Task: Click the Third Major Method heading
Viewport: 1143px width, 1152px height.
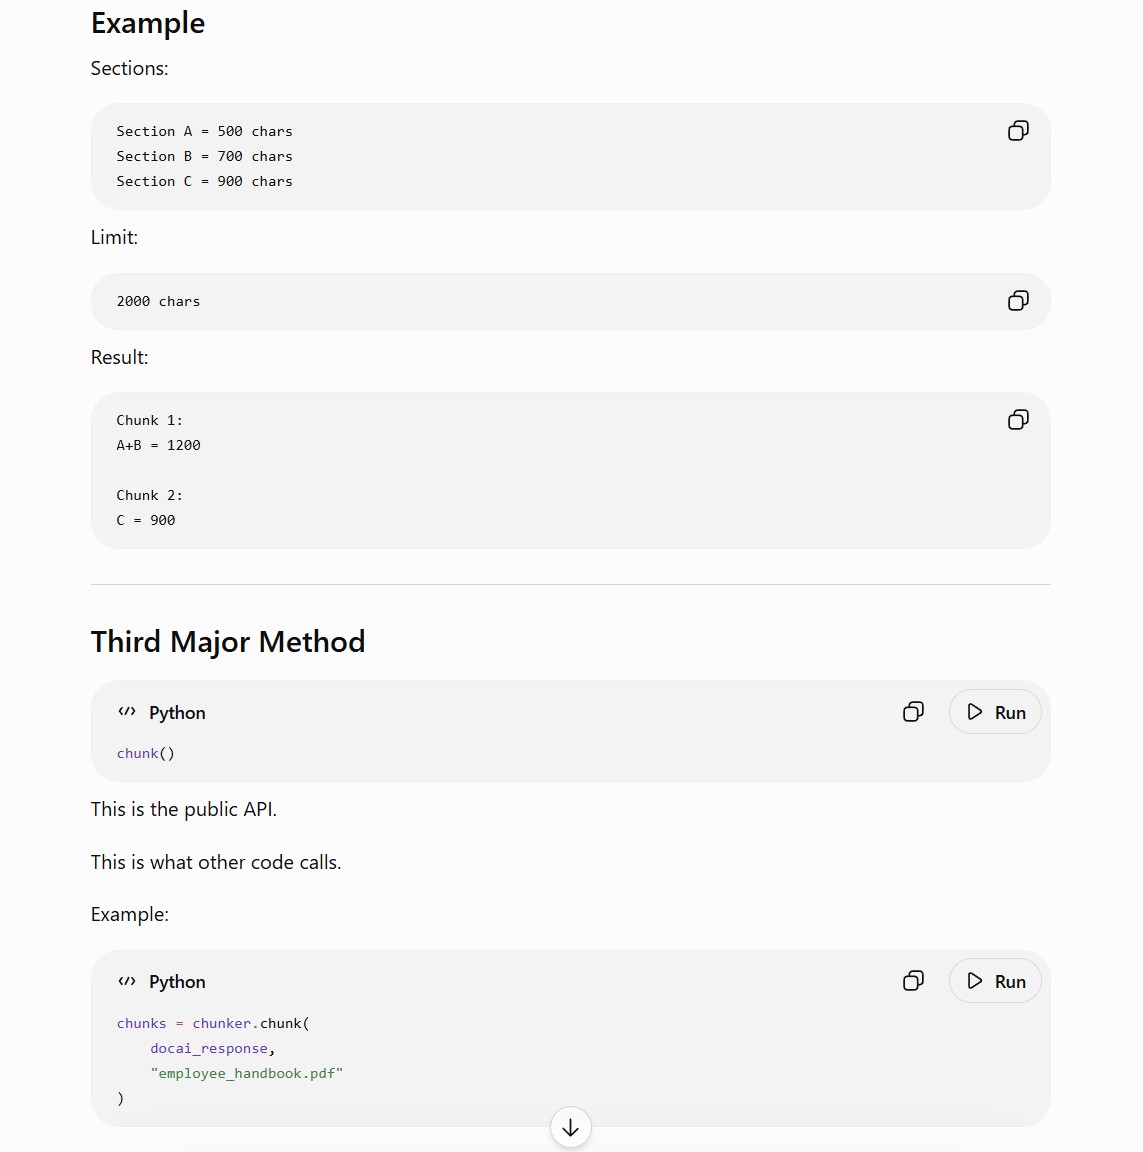Action: coord(228,642)
